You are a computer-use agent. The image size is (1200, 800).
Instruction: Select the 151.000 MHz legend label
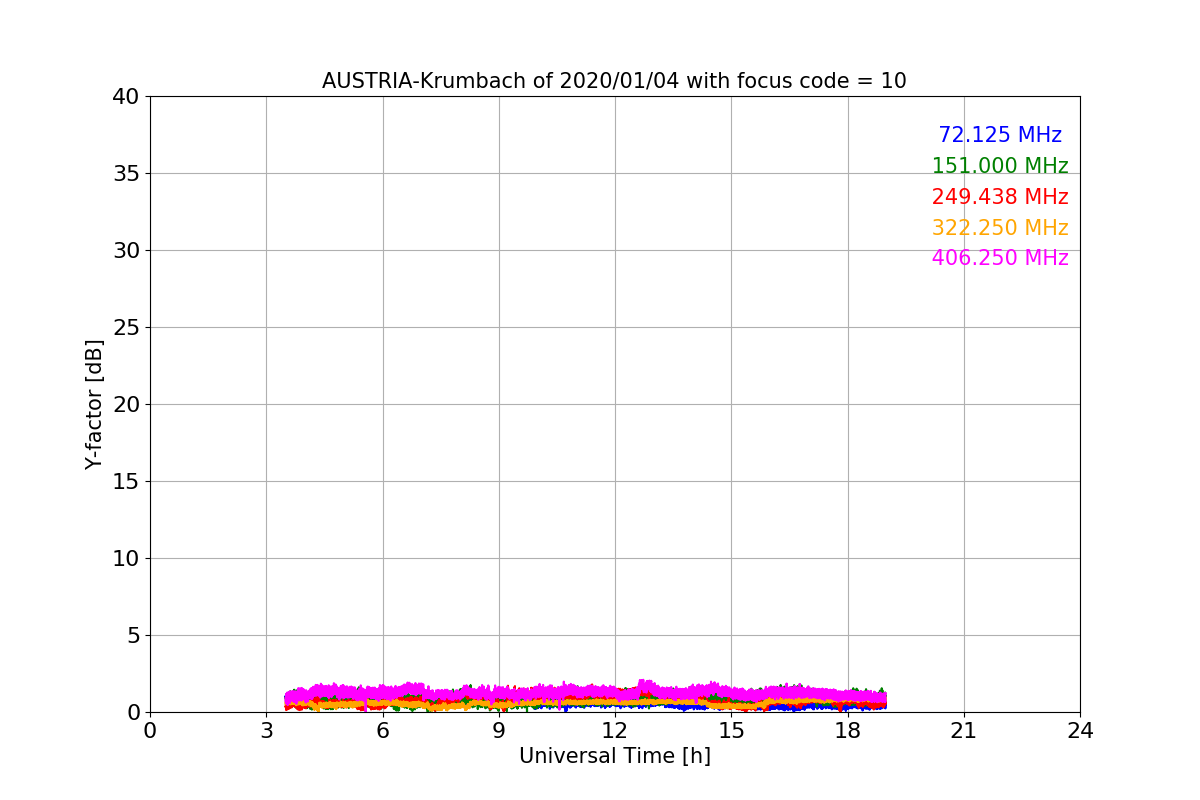(x=1000, y=166)
